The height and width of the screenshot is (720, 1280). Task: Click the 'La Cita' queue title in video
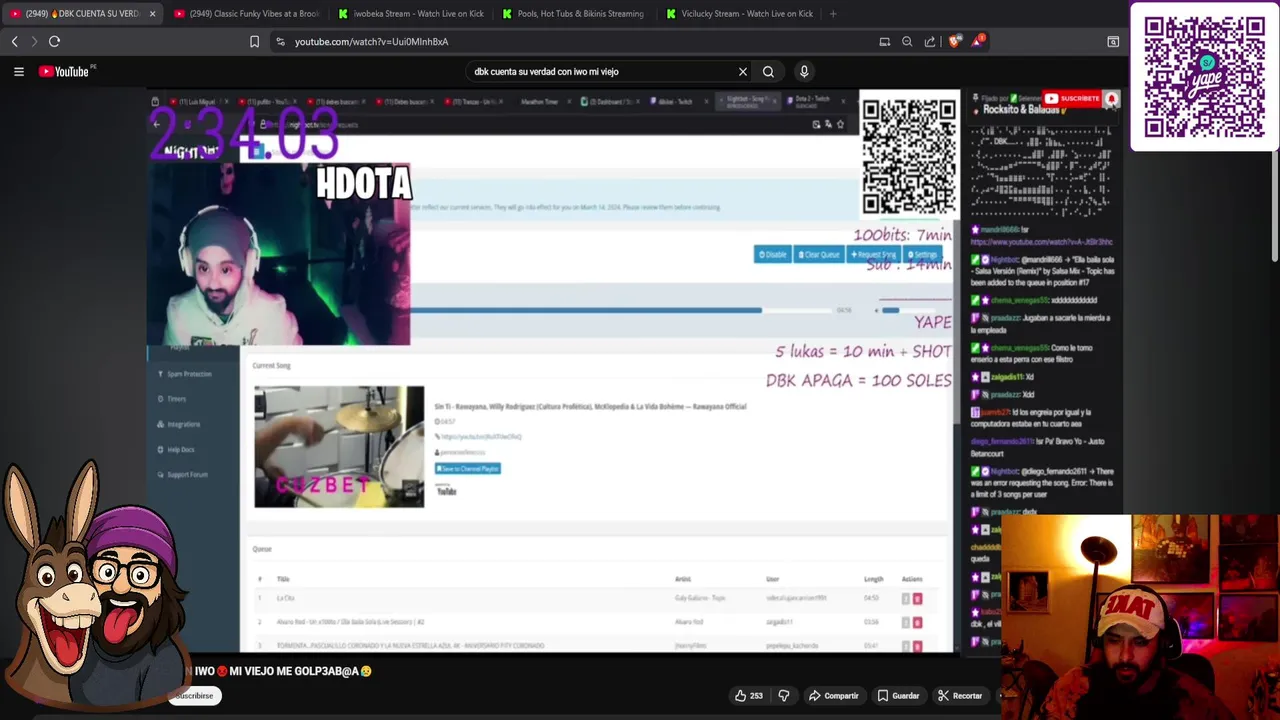pyautogui.click(x=285, y=598)
